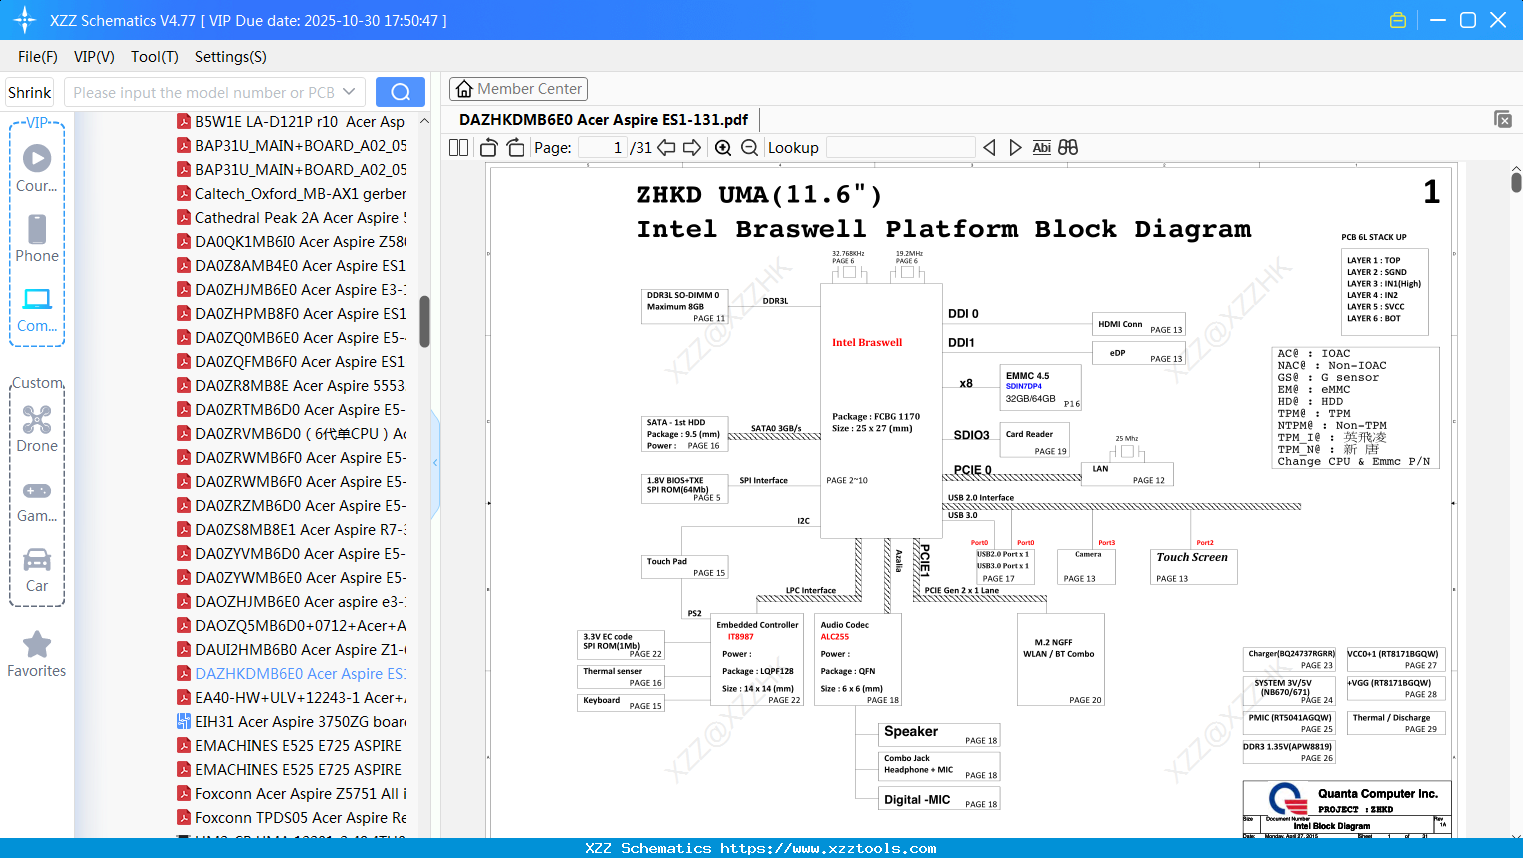This screenshot has height=858, width=1523.
Task: Click the schematic viewer scrollbar thumb
Action: 1516,182
